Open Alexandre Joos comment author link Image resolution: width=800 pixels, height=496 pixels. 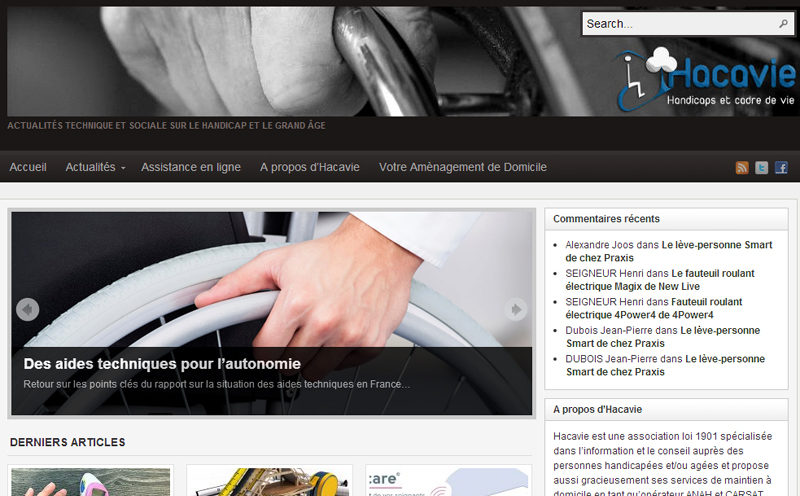(x=599, y=245)
